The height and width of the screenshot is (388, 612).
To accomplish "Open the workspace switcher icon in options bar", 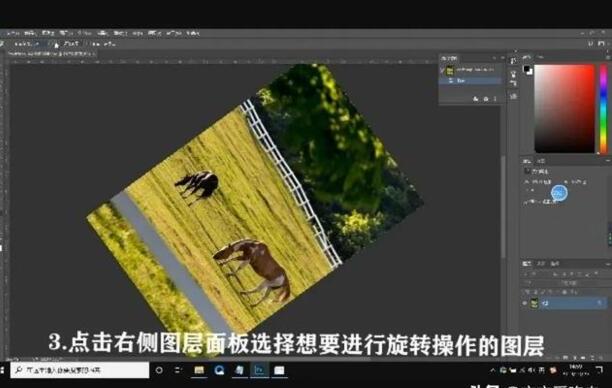I will pyautogui.click(x=601, y=44).
